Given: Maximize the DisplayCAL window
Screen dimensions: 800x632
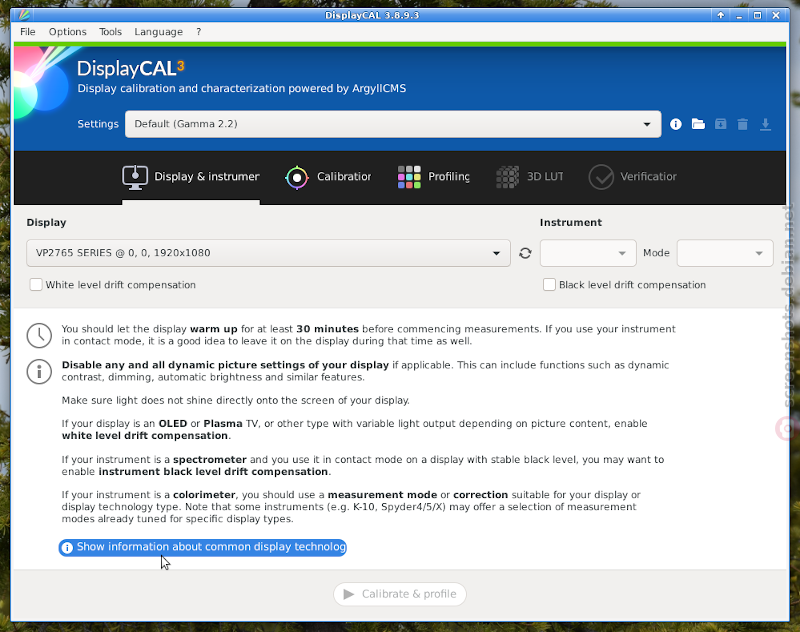Looking at the screenshot, I should [x=758, y=15].
